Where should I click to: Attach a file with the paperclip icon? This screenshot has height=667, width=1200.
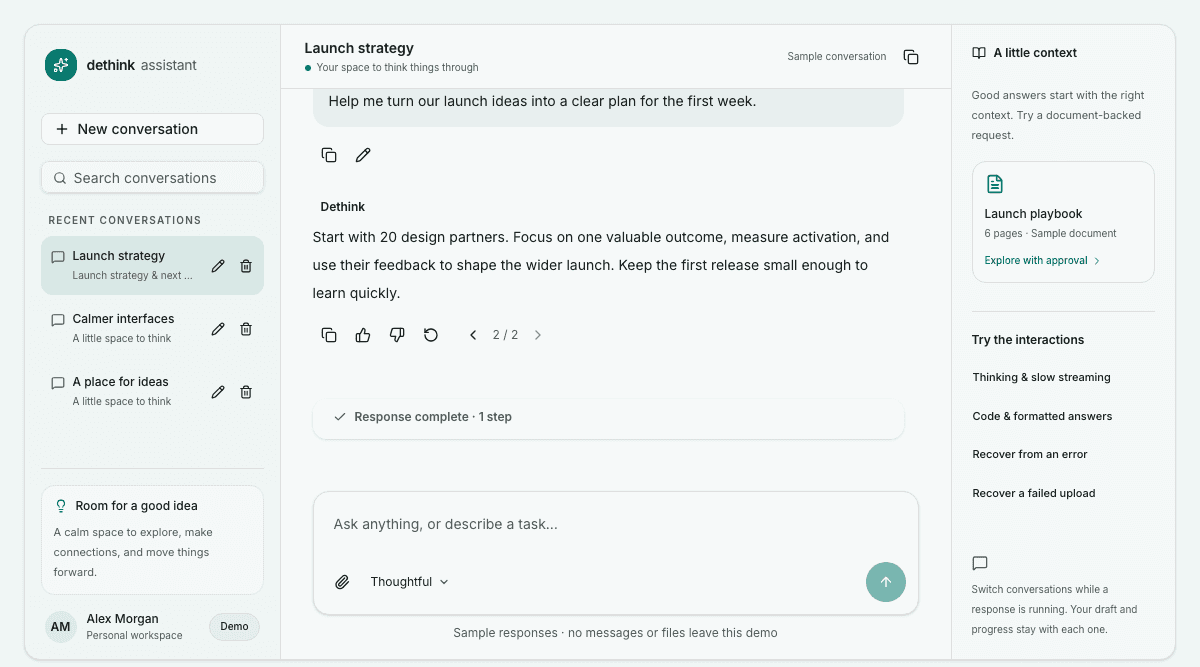(342, 582)
